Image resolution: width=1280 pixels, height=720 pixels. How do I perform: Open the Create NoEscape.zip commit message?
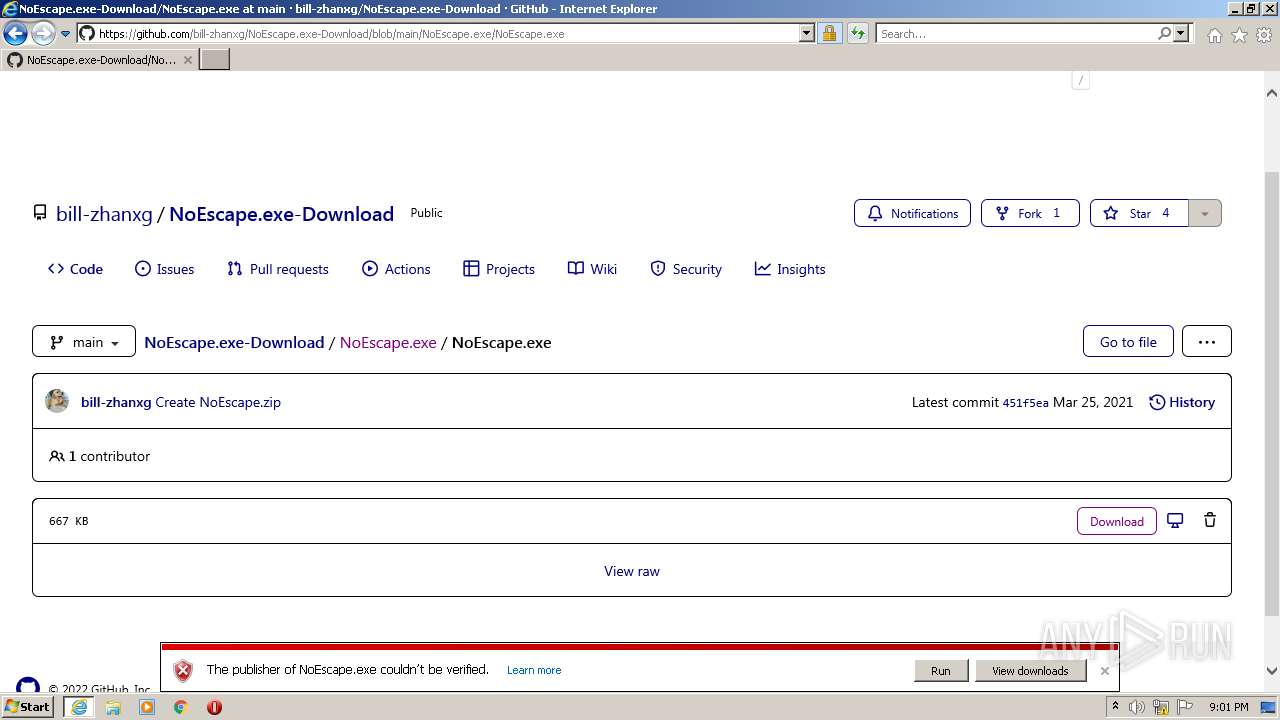pos(218,402)
